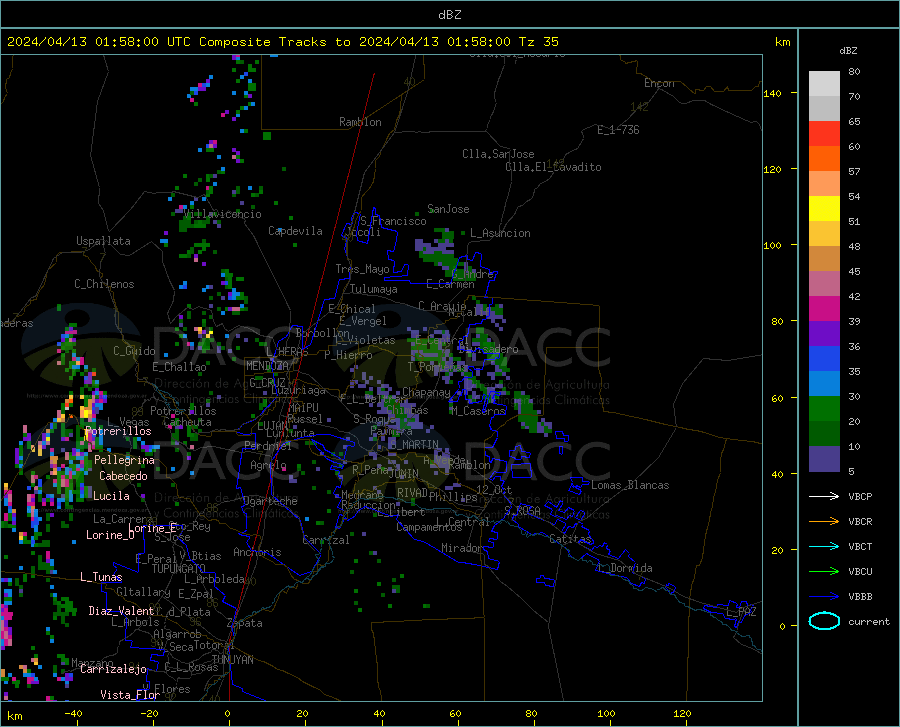Click the Capdevila label
Image resolution: width=900 pixels, height=727 pixels.
tap(296, 231)
